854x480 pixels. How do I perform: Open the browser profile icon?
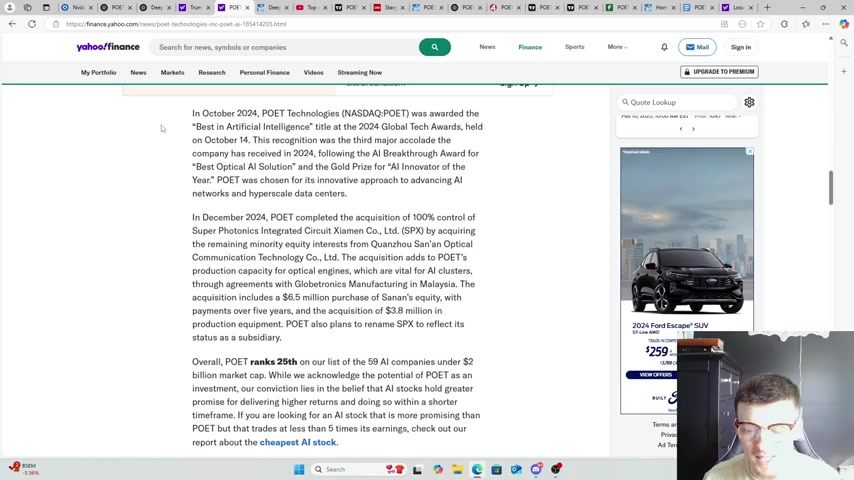(9, 8)
